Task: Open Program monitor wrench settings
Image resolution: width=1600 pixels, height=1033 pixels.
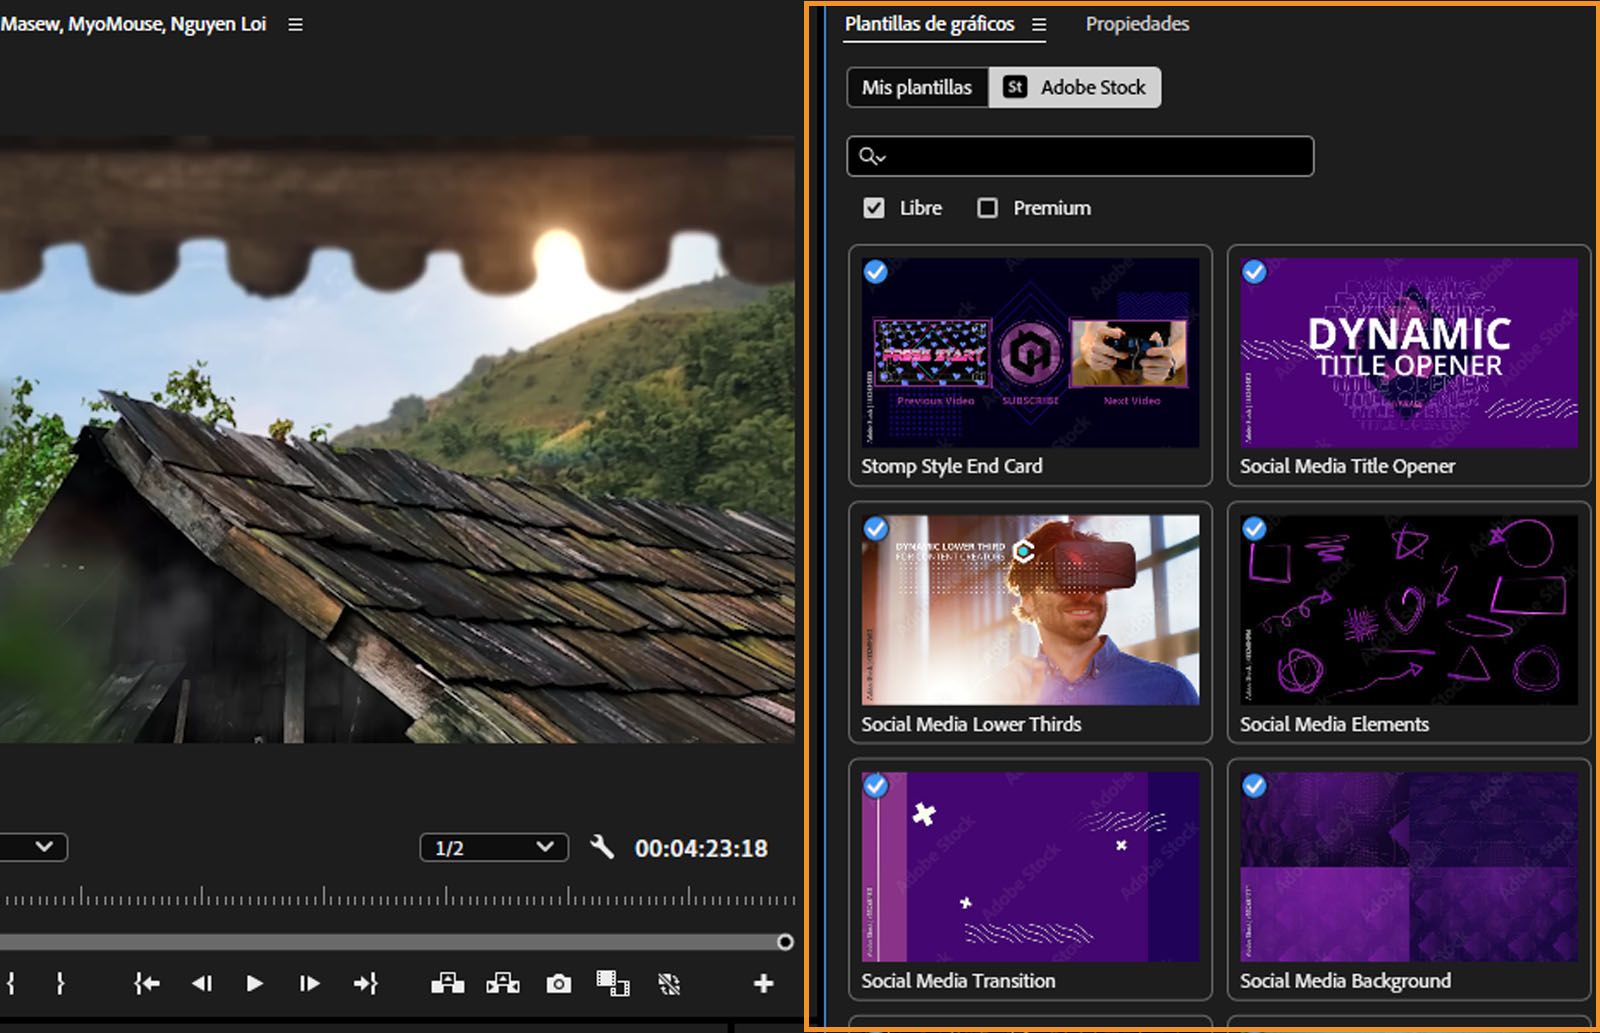Action: pyautogui.click(x=602, y=847)
